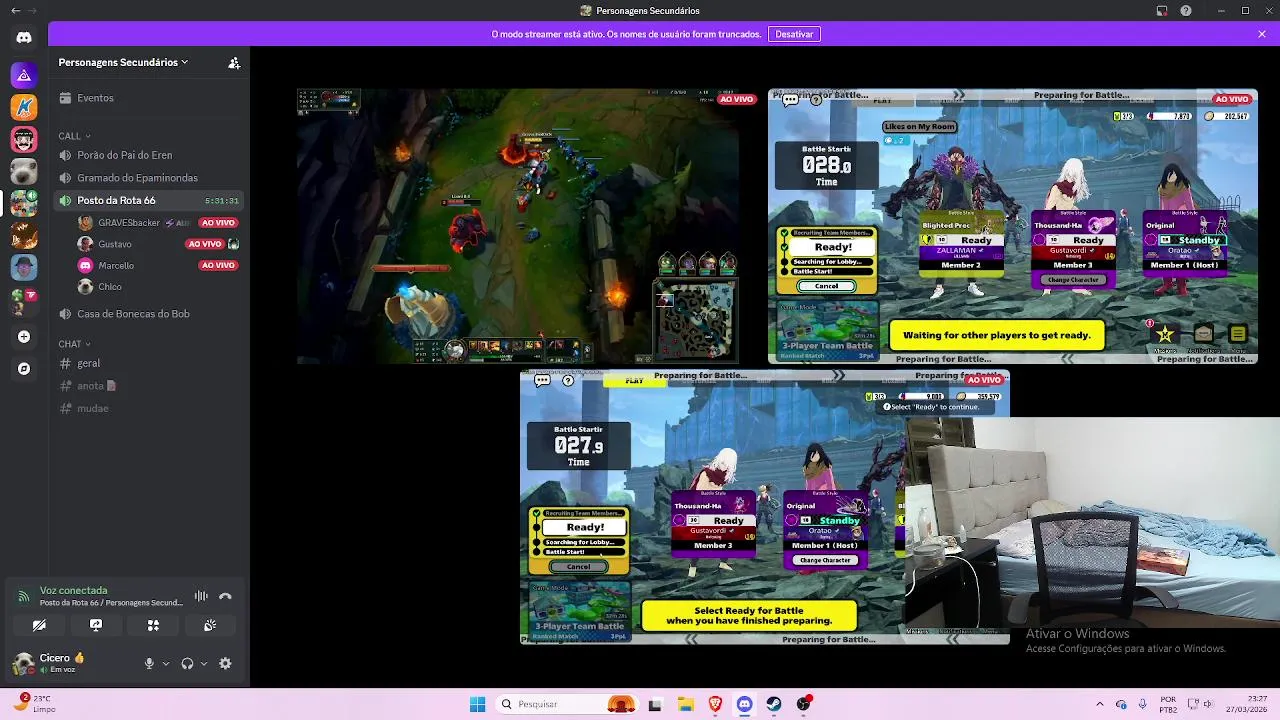1280x720 pixels.
Task: Join Casa de Bonecas do Bob channel
Action: [x=149, y=314]
